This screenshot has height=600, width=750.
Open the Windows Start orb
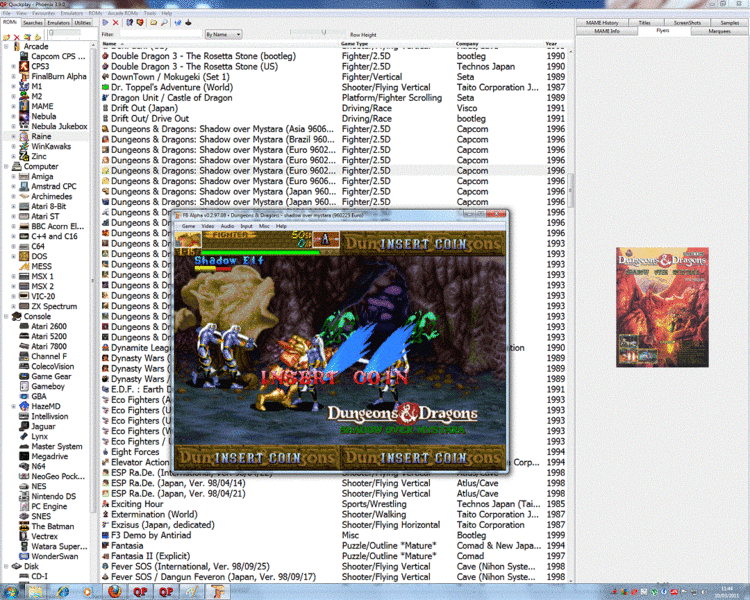[x=11, y=592]
